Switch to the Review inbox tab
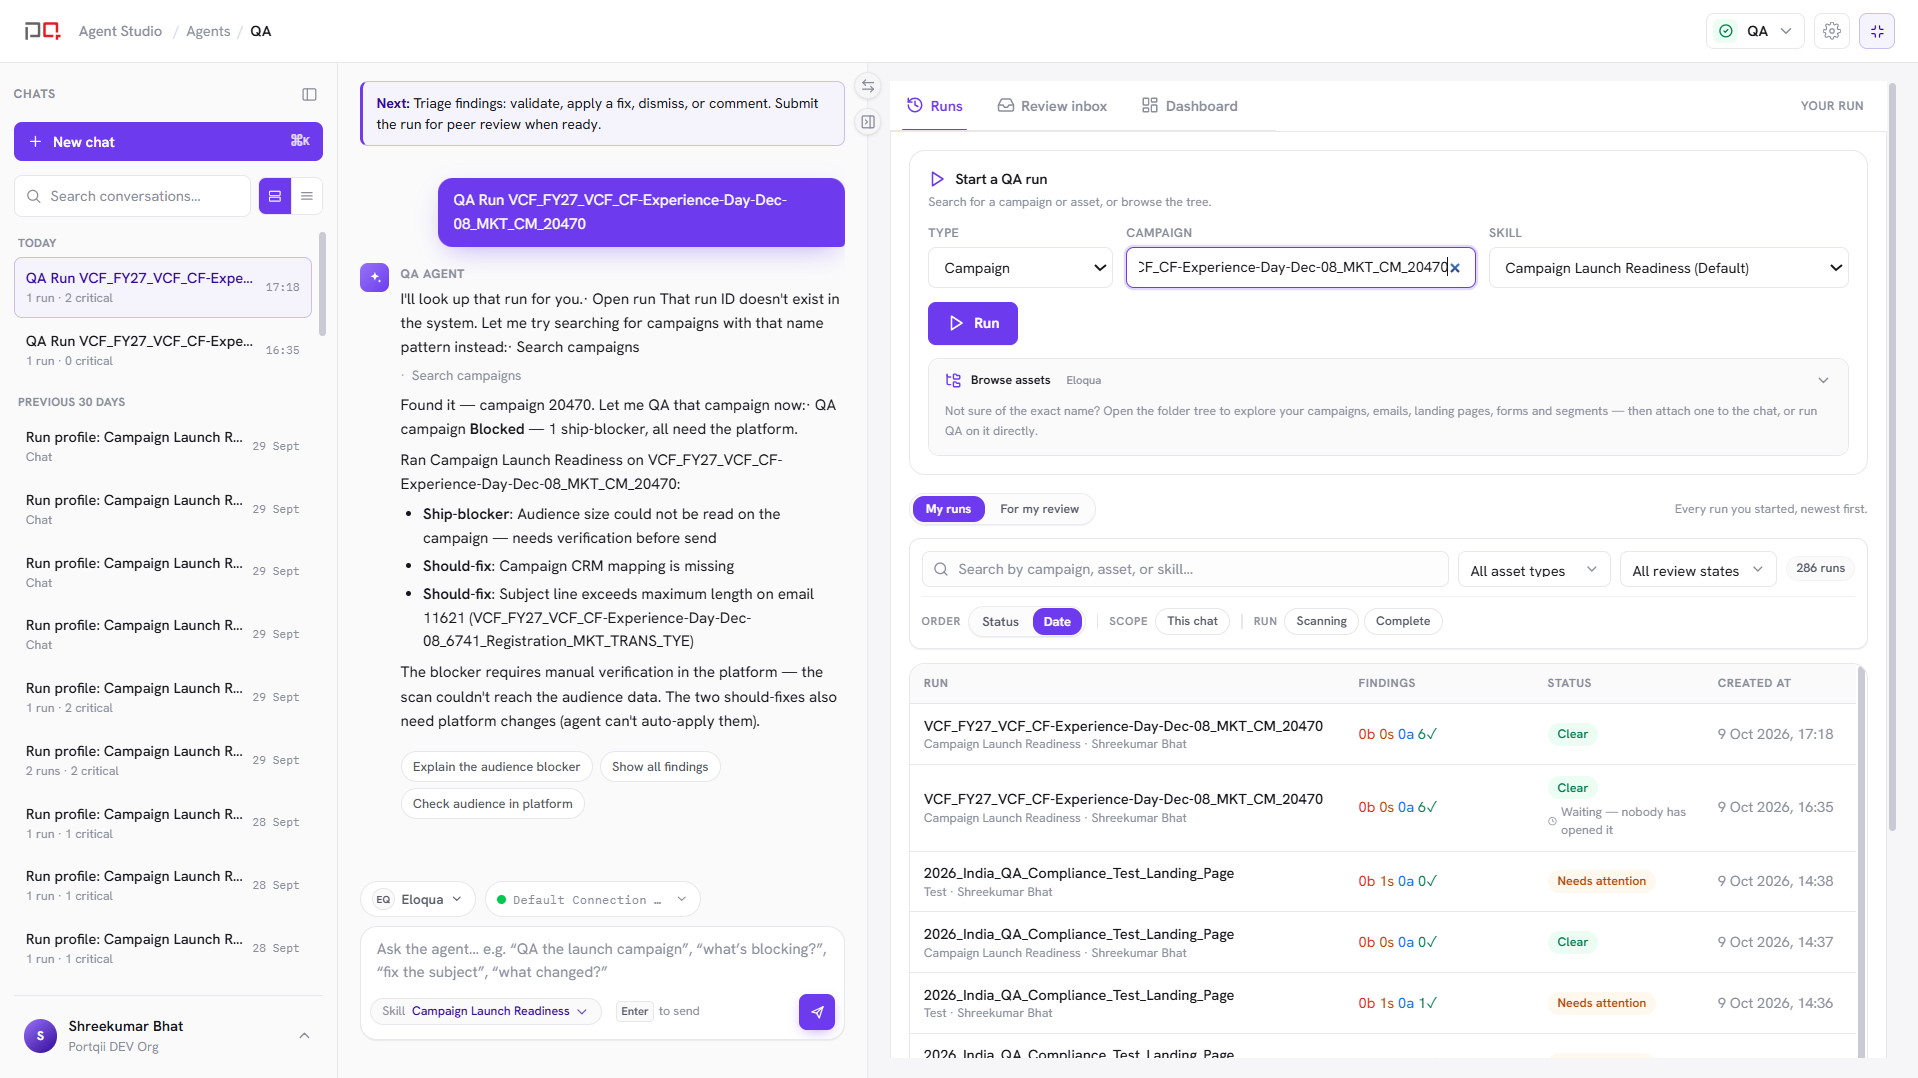The height and width of the screenshot is (1078, 1918). click(1052, 106)
